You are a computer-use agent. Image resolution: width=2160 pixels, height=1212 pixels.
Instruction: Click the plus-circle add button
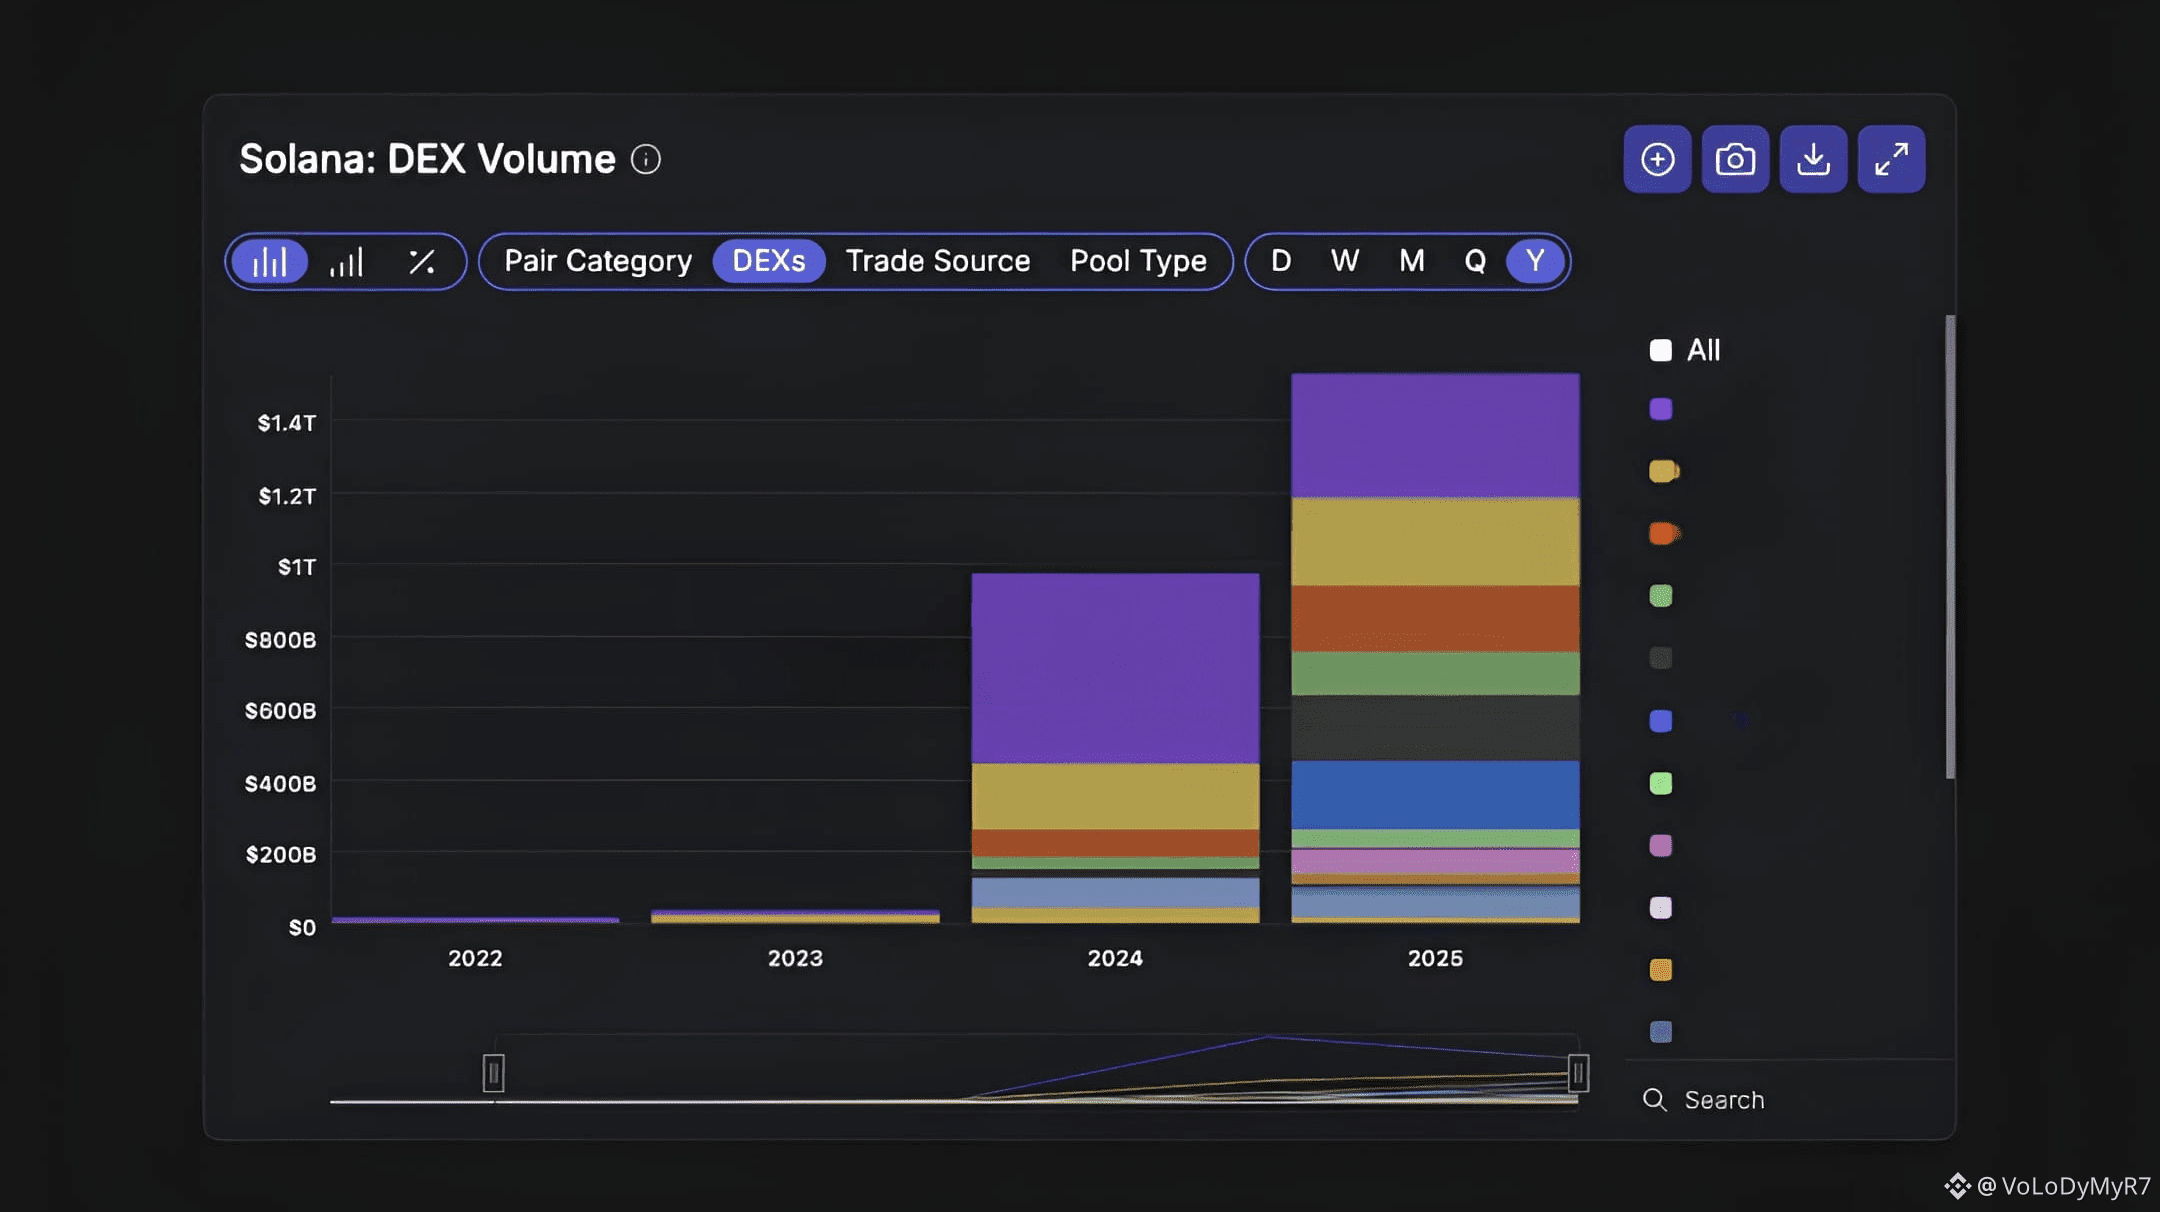tap(1657, 159)
